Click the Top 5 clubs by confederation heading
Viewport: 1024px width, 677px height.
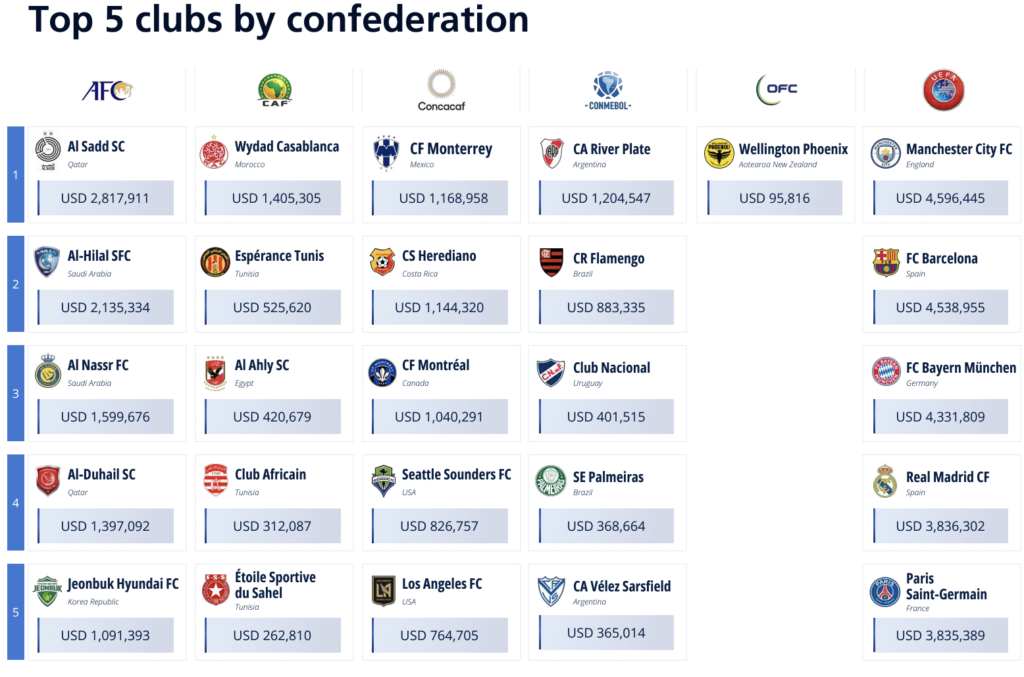(278, 19)
